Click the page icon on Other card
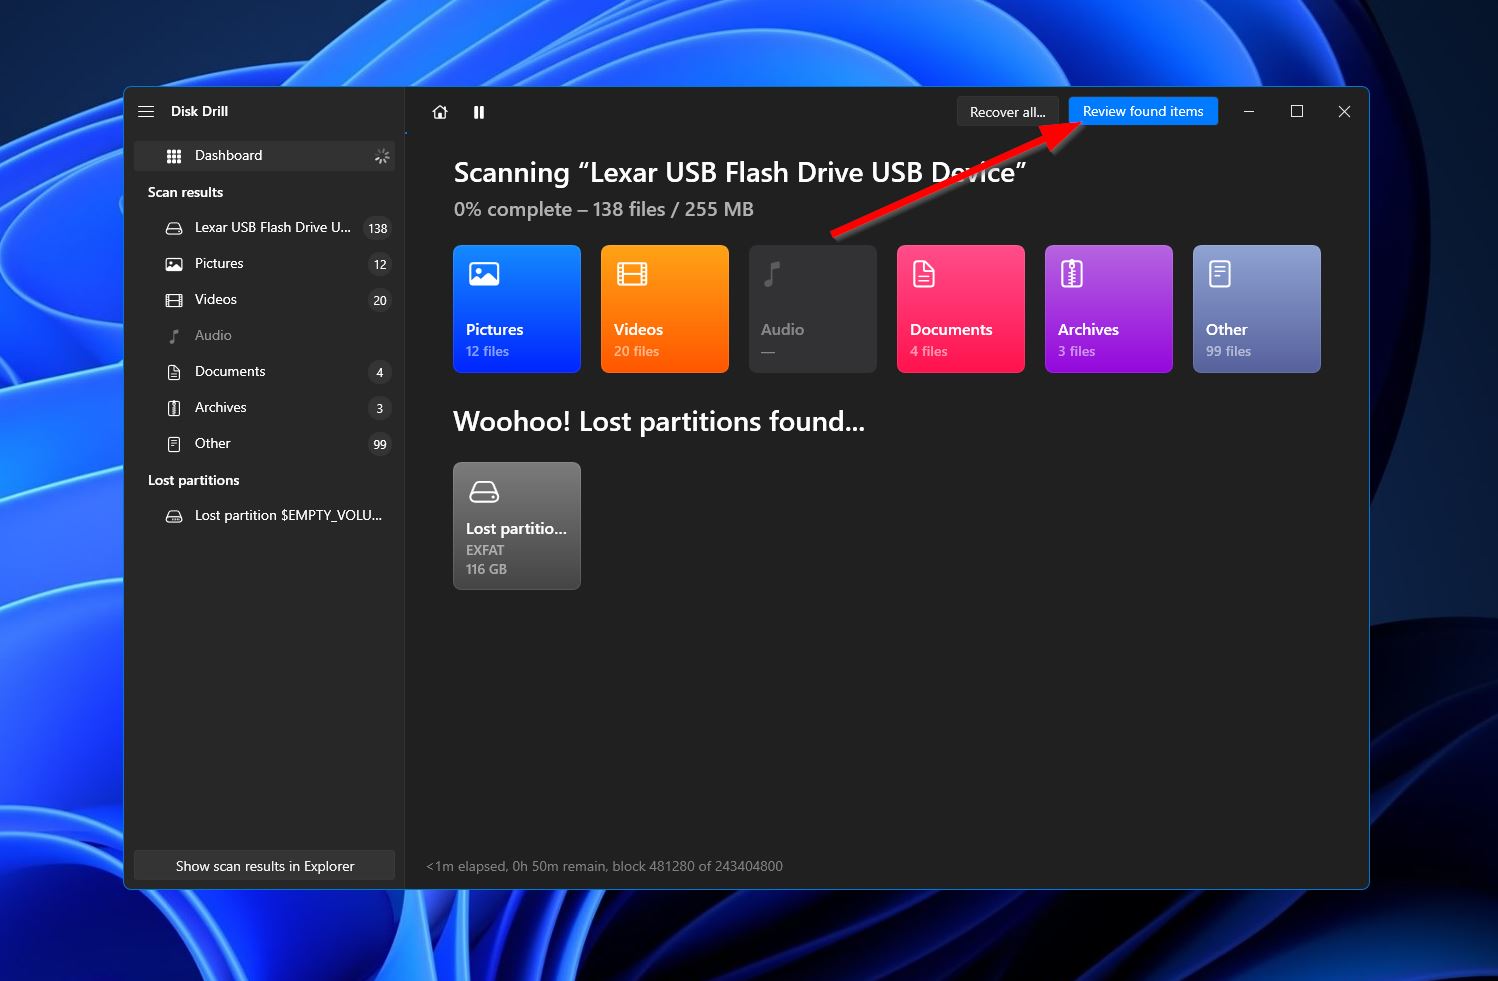 pyautogui.click(x=1220, y=274)
